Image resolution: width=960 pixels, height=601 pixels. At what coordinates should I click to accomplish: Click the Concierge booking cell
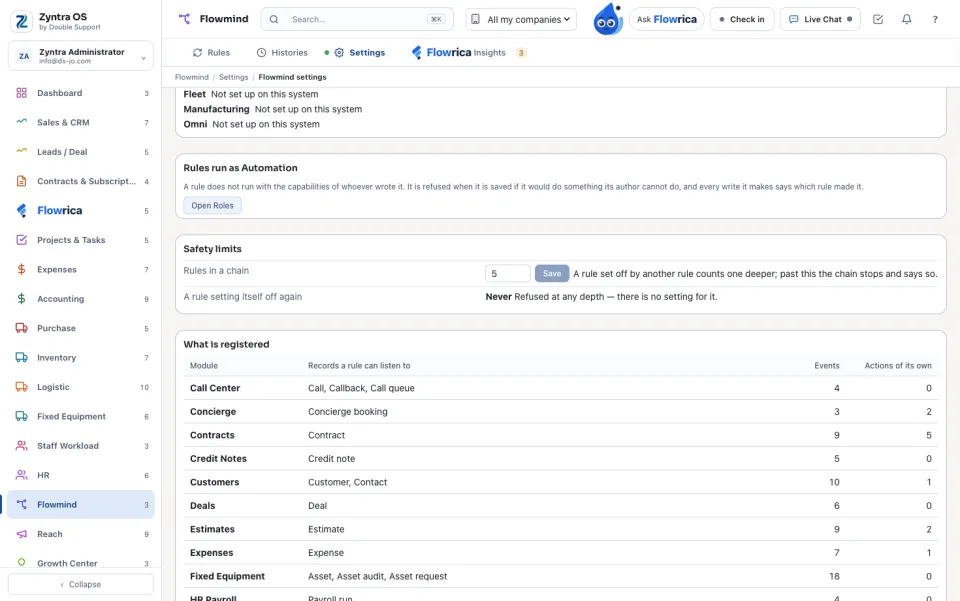click(x=347, y=412)
